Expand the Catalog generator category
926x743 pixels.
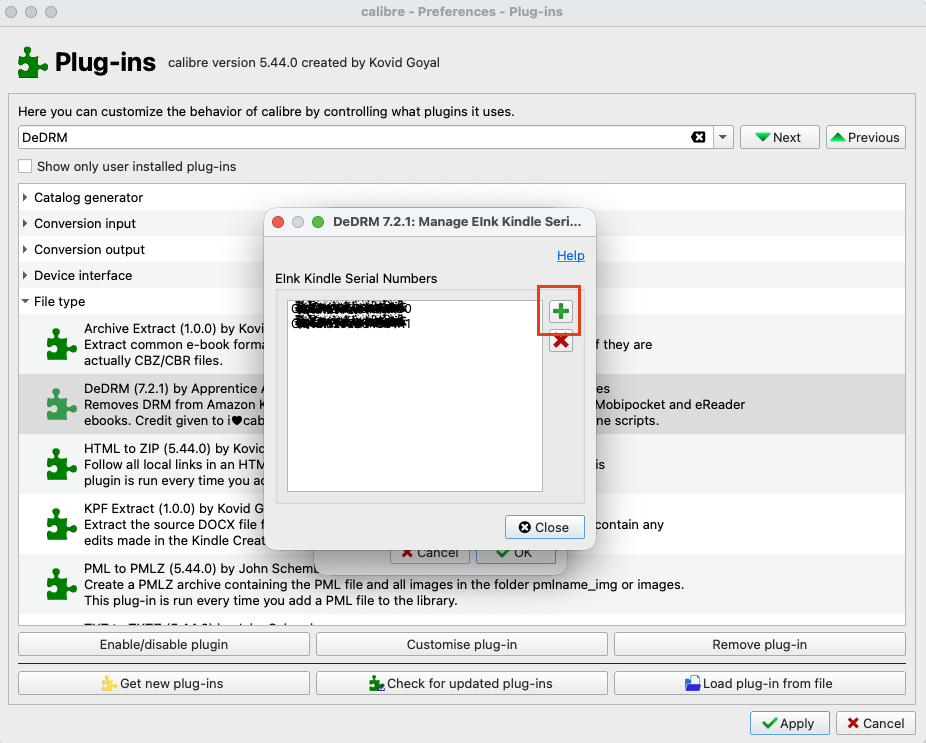coord(25,198)
